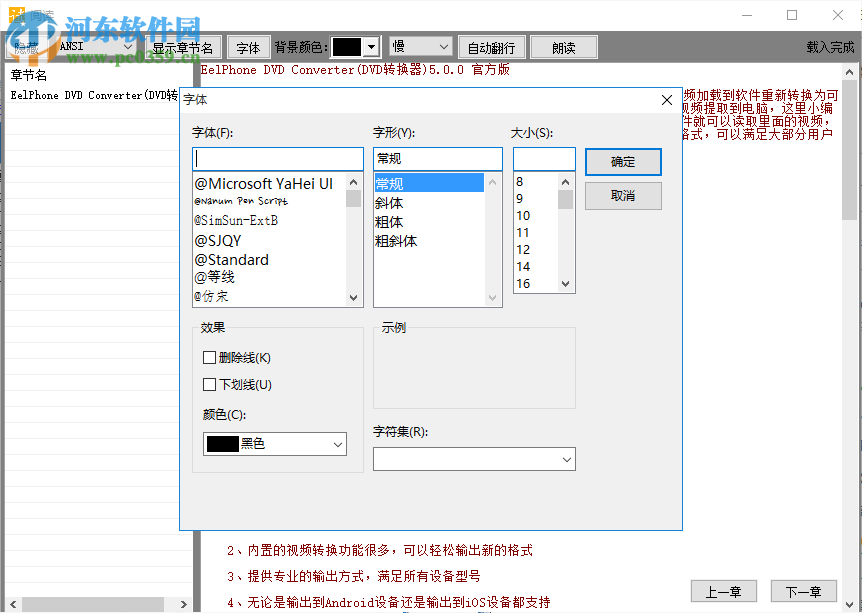Confirm font settings with 确定 button

coord(623,161)
